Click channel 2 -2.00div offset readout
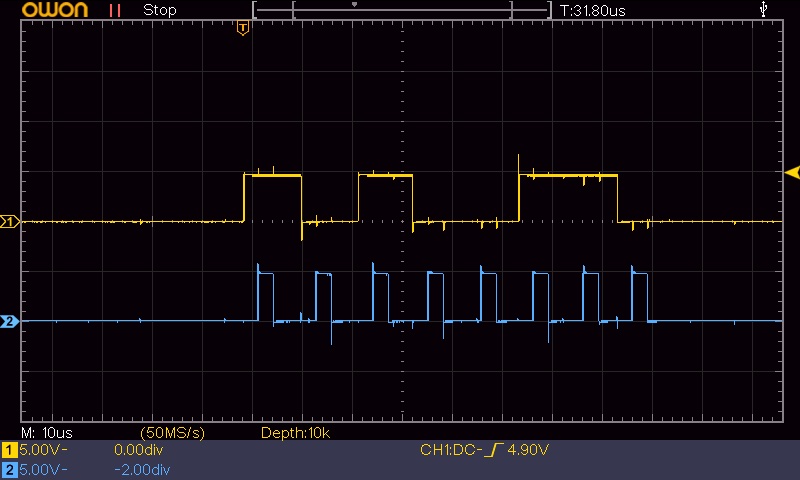800x480 pixels. 142,470
